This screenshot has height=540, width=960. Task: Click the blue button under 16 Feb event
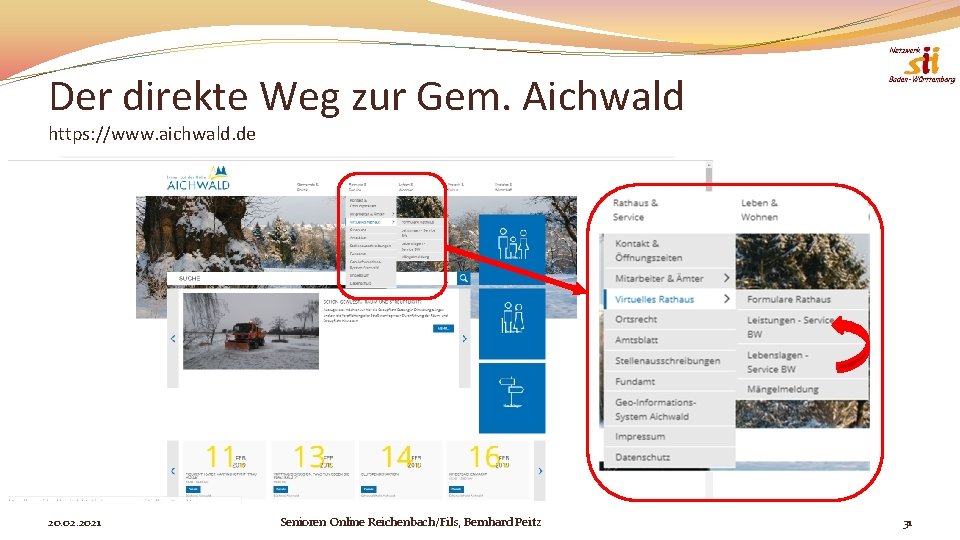456,489
